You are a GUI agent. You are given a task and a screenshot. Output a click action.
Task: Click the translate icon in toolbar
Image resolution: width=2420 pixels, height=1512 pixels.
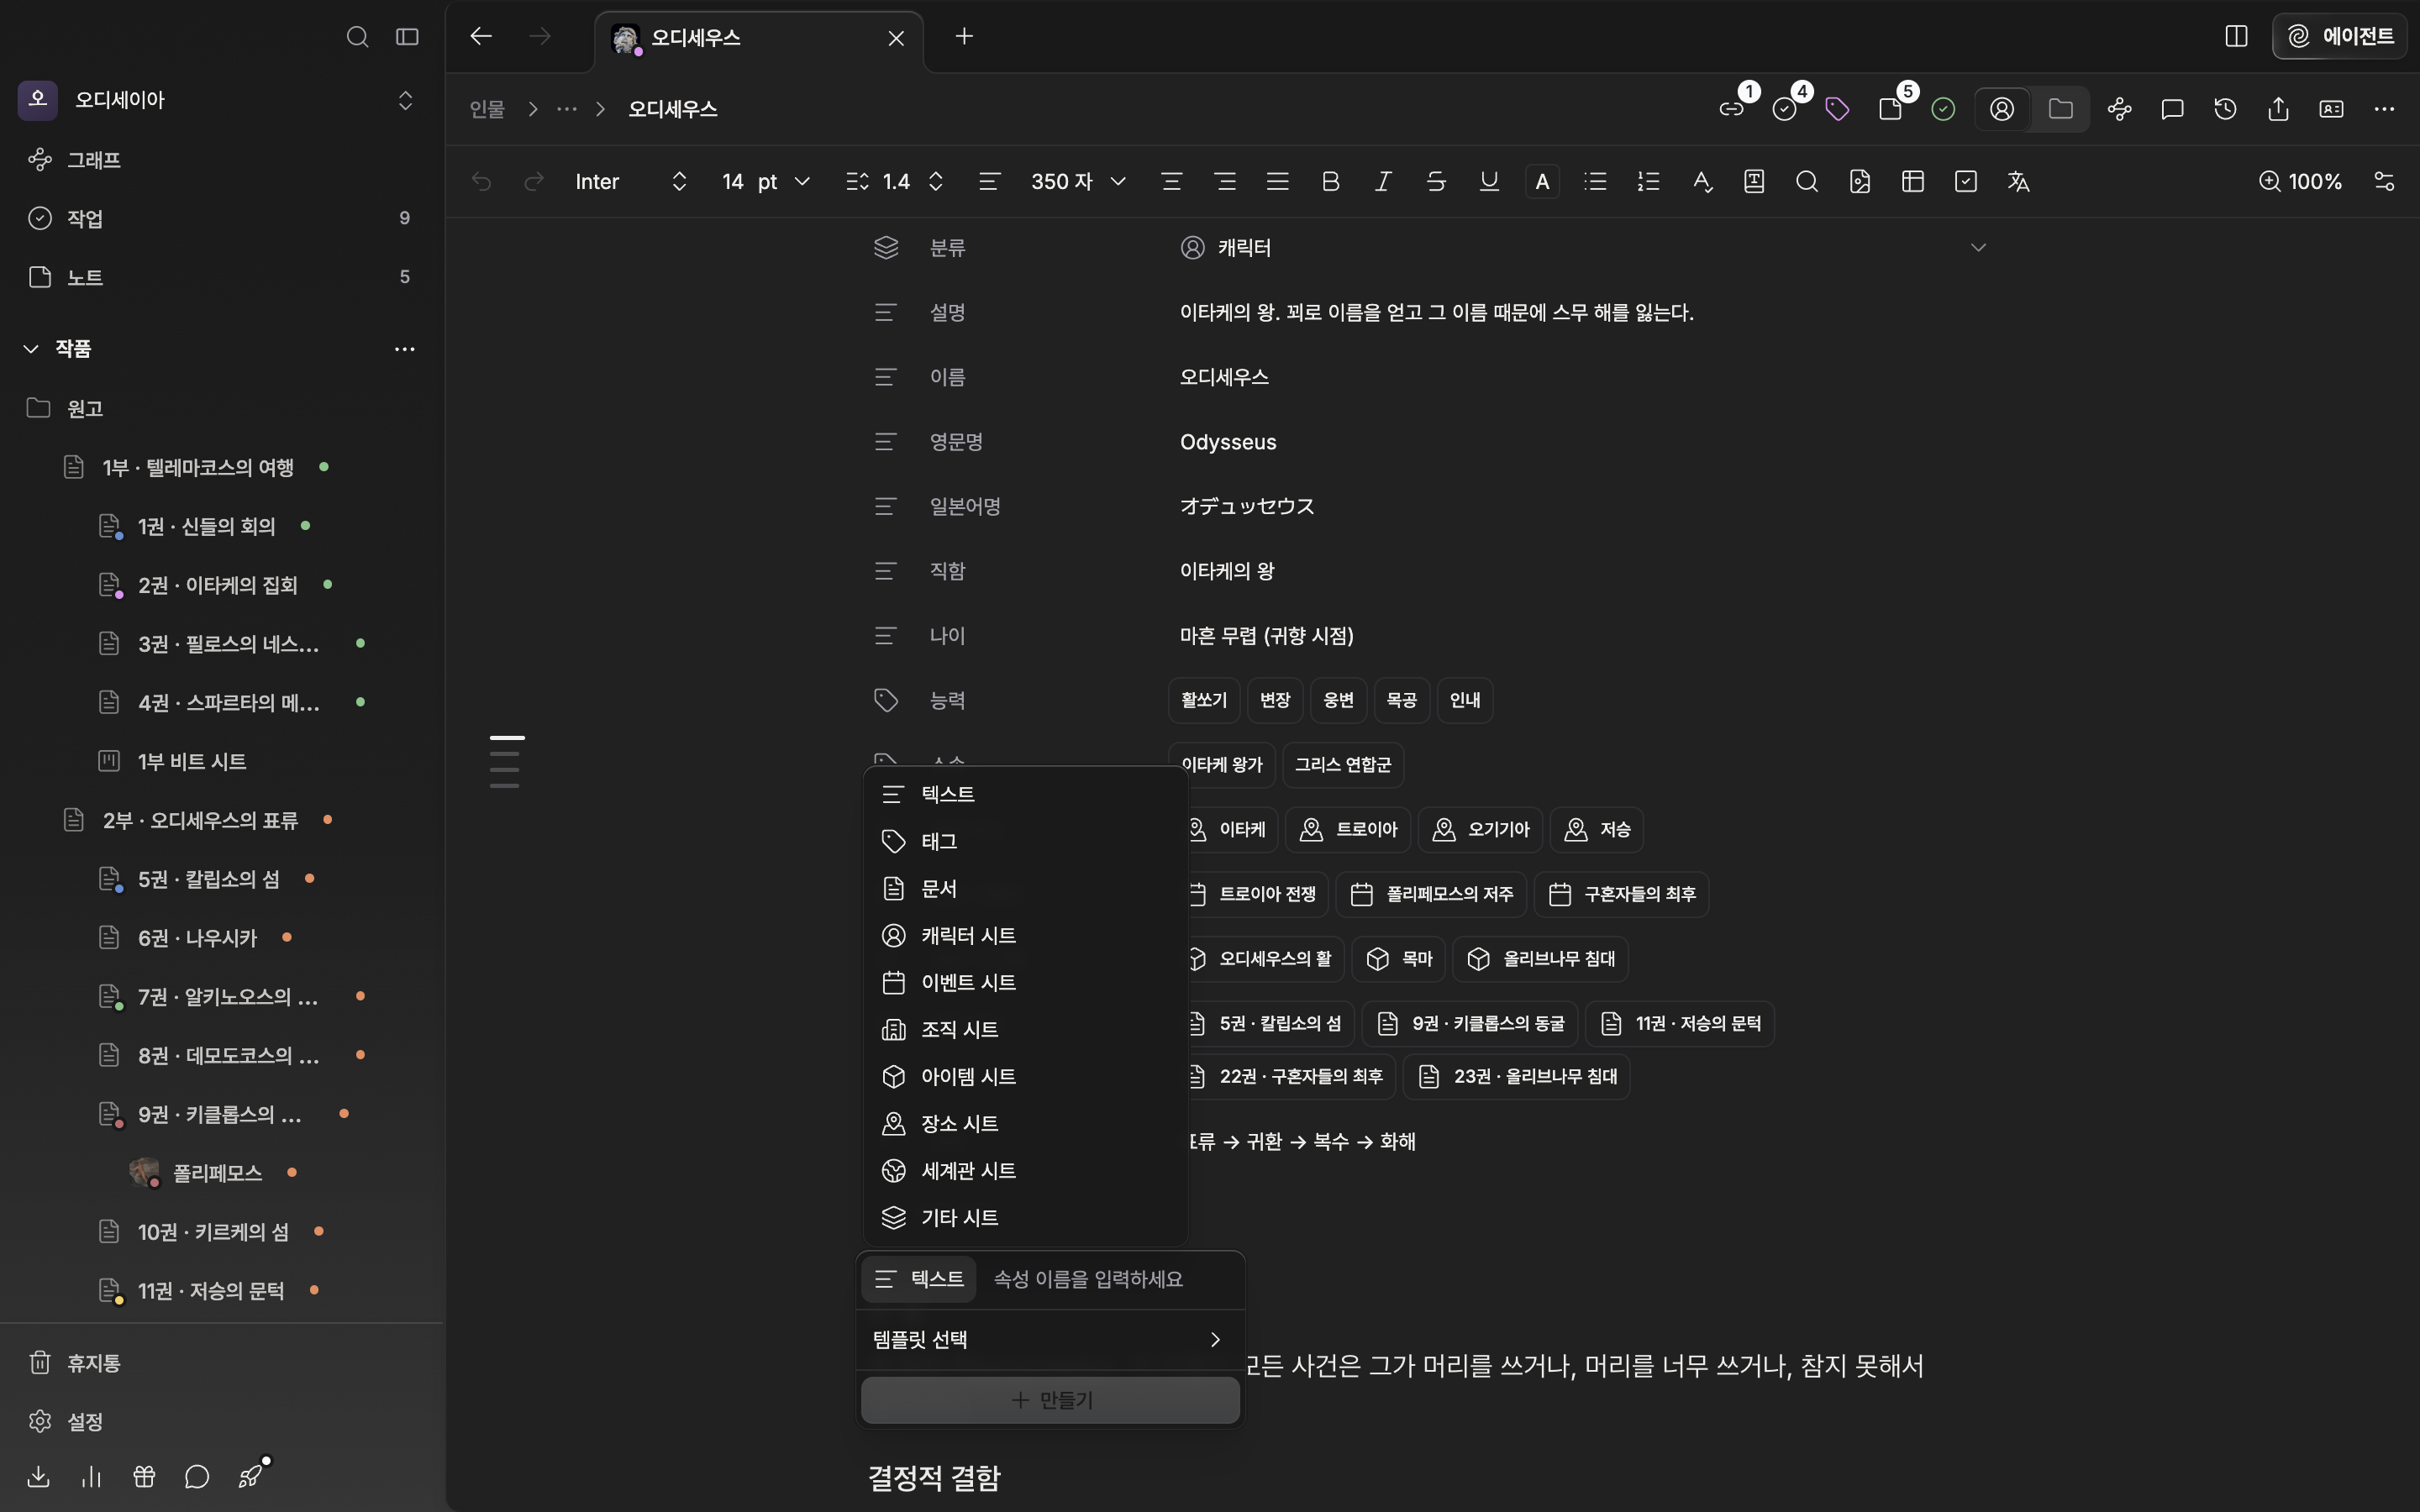coord(2018,181)
